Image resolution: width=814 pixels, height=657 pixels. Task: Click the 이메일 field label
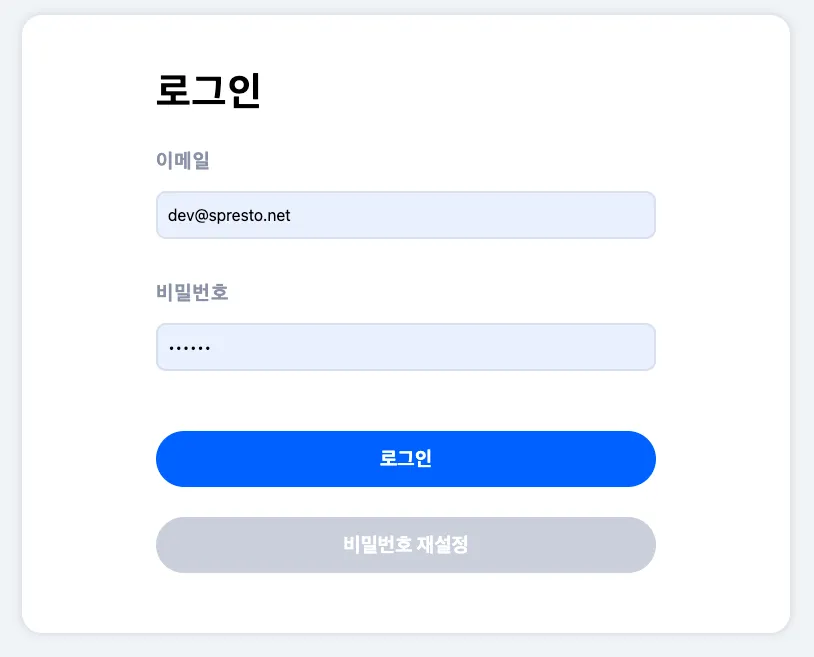[183, 160]
